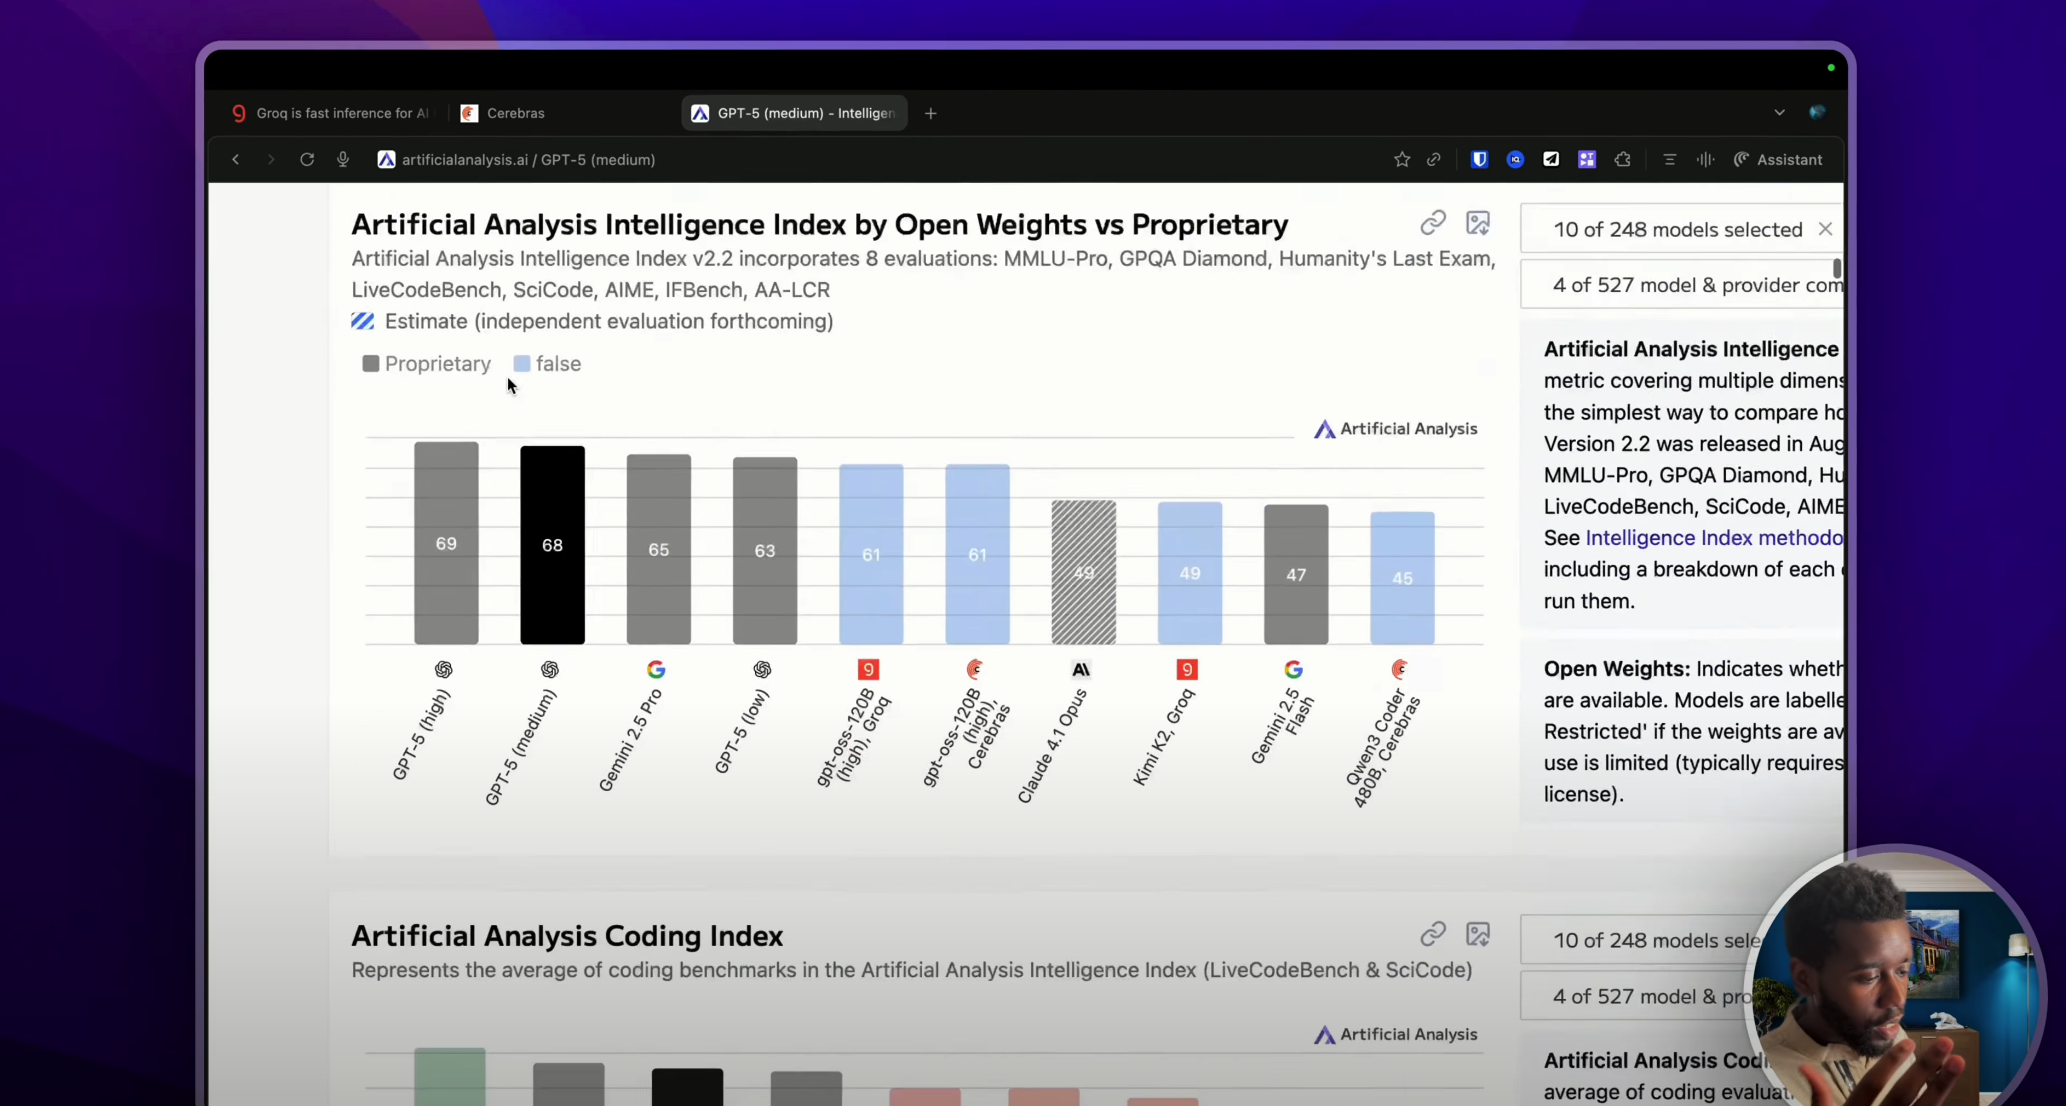
Task: Switch to the Groq is fast inference tab
Action: pyautogui.click(x=331, y=113)
